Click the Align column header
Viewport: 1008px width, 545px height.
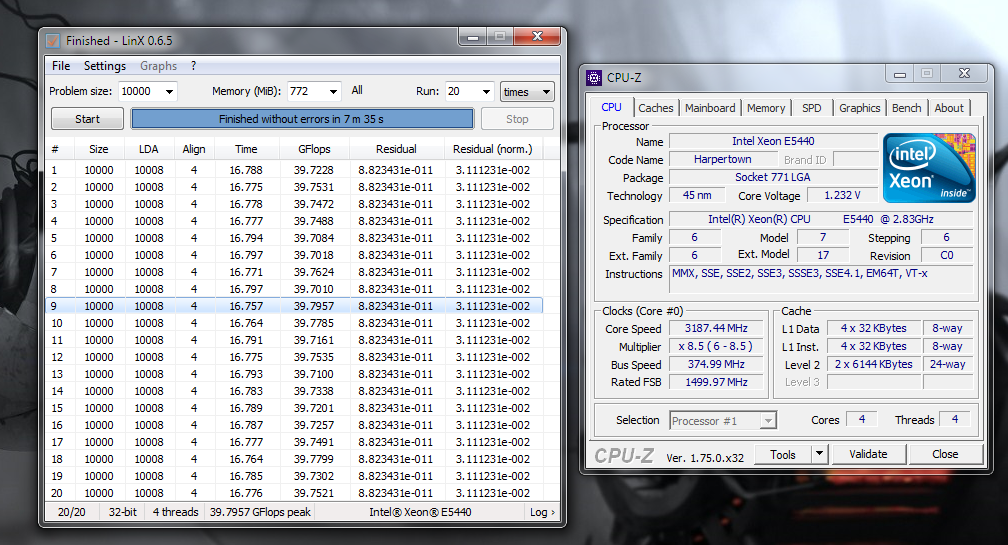tap(194, 149)
